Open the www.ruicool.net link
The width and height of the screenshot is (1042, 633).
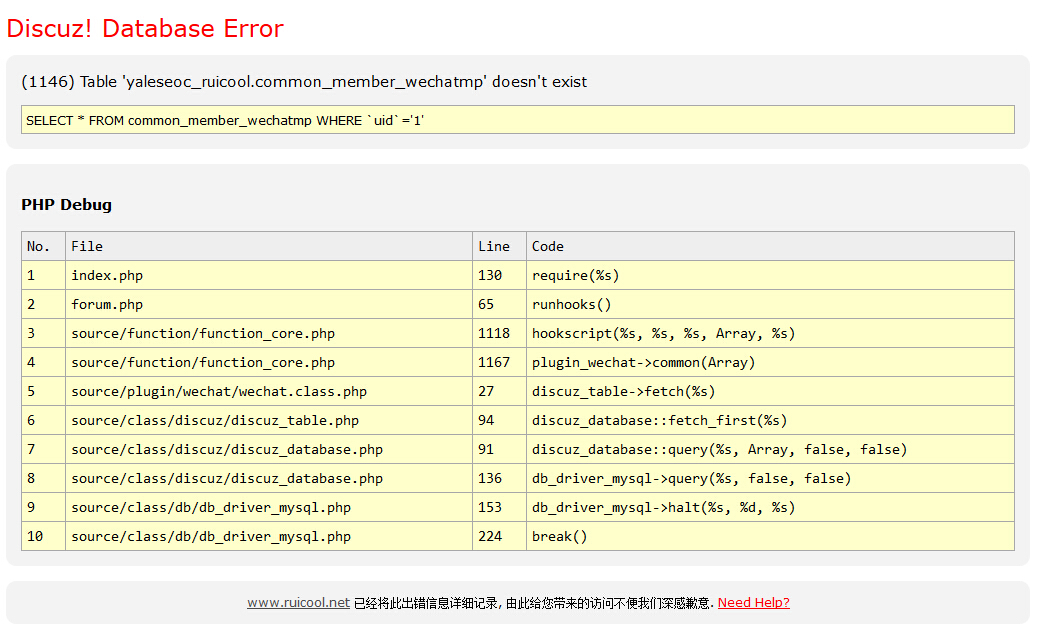(298, 602)
